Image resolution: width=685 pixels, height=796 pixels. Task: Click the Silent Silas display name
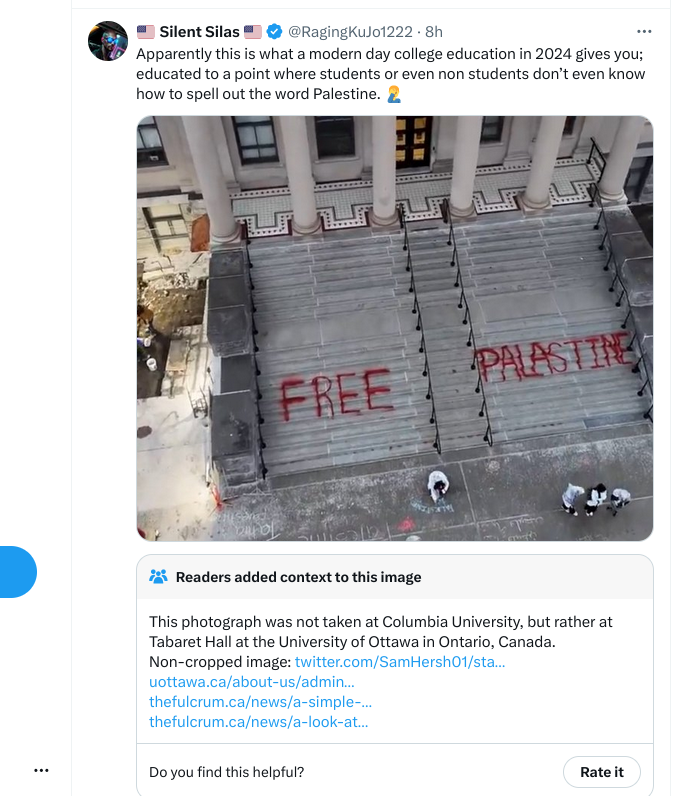[199, 31]
